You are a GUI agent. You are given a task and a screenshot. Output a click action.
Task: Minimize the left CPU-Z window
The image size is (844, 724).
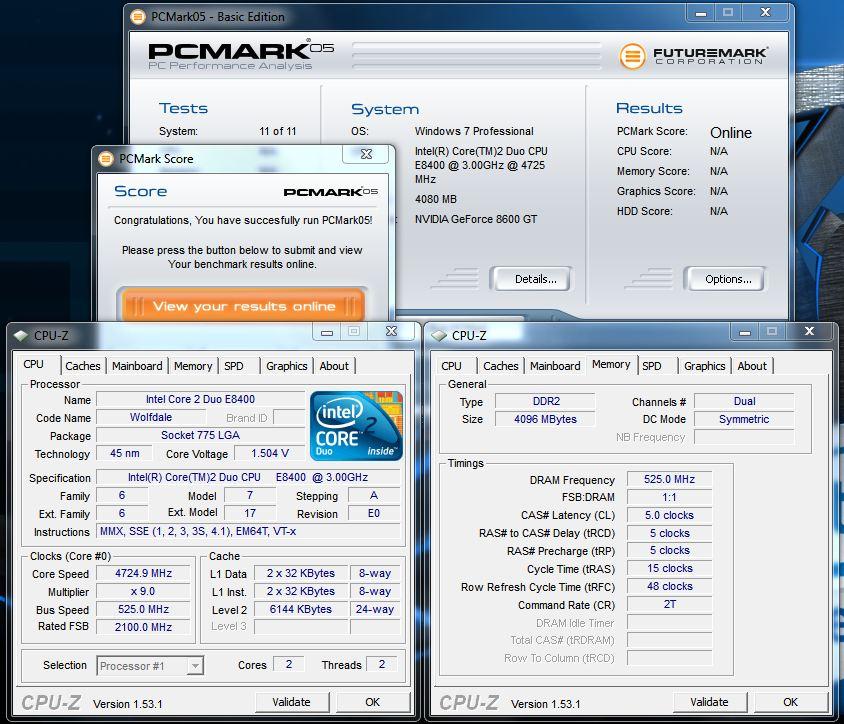point(327,332)
